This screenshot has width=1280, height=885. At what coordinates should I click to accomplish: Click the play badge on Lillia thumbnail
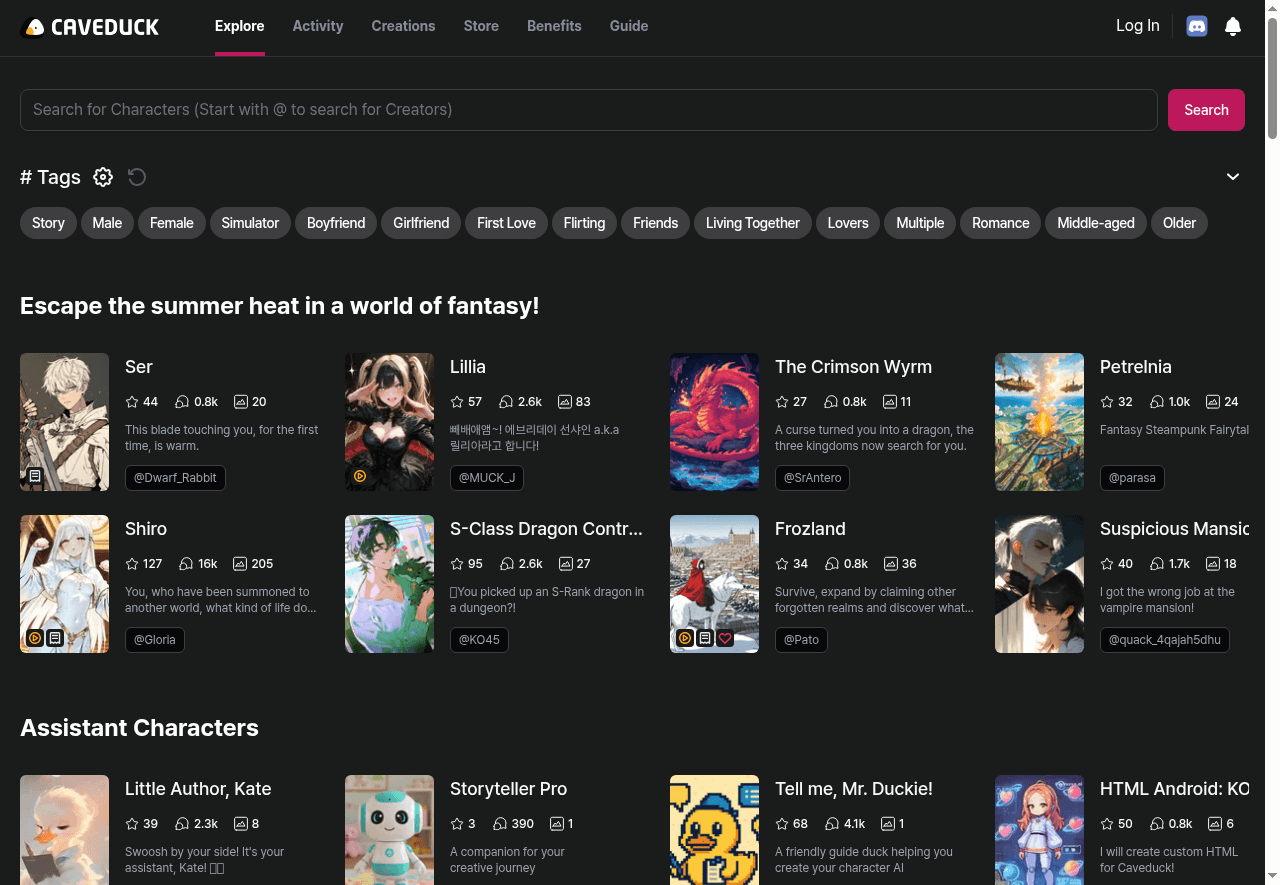tap(360, 476)
